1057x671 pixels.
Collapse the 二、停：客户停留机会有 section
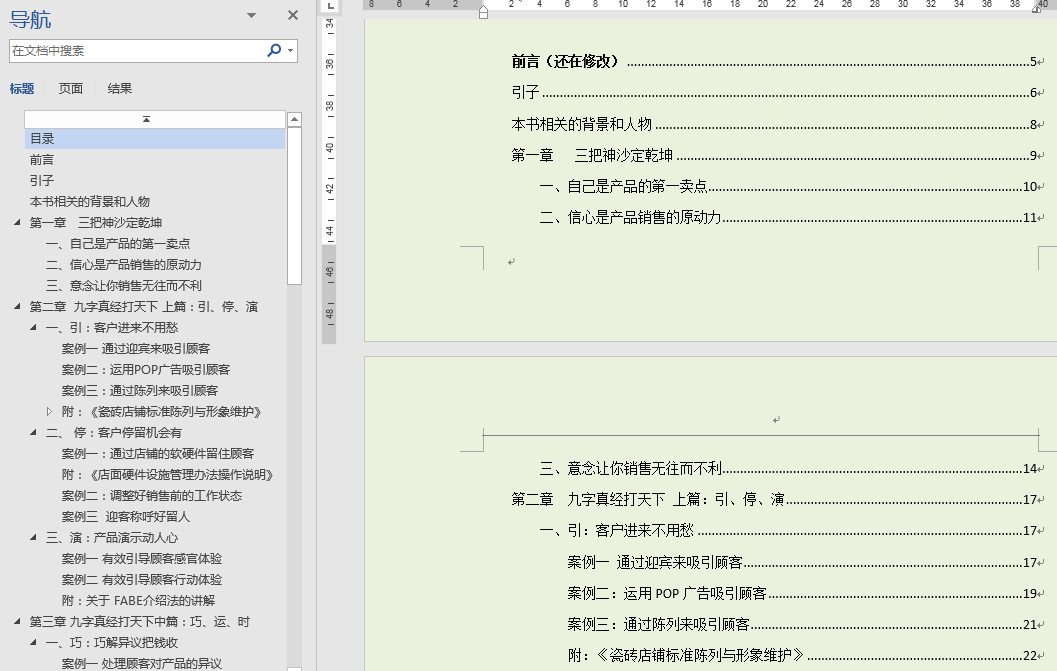34,433
